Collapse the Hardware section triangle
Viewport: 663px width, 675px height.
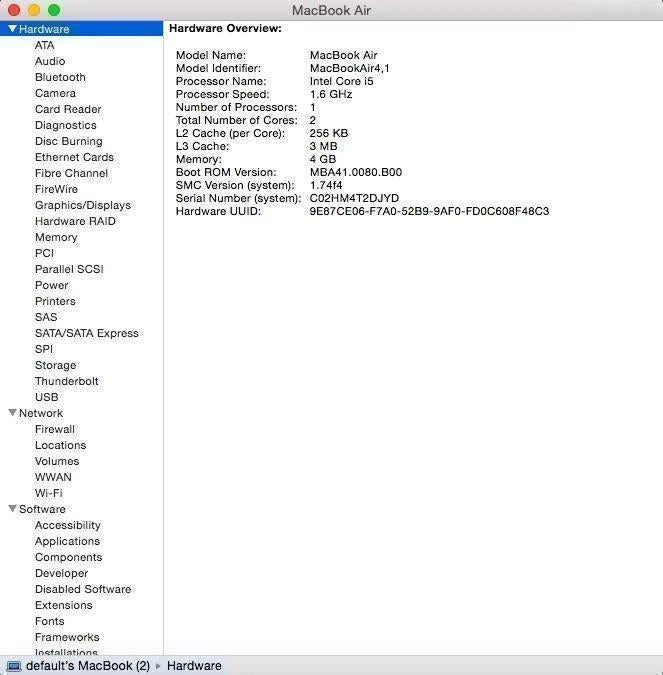12,29
